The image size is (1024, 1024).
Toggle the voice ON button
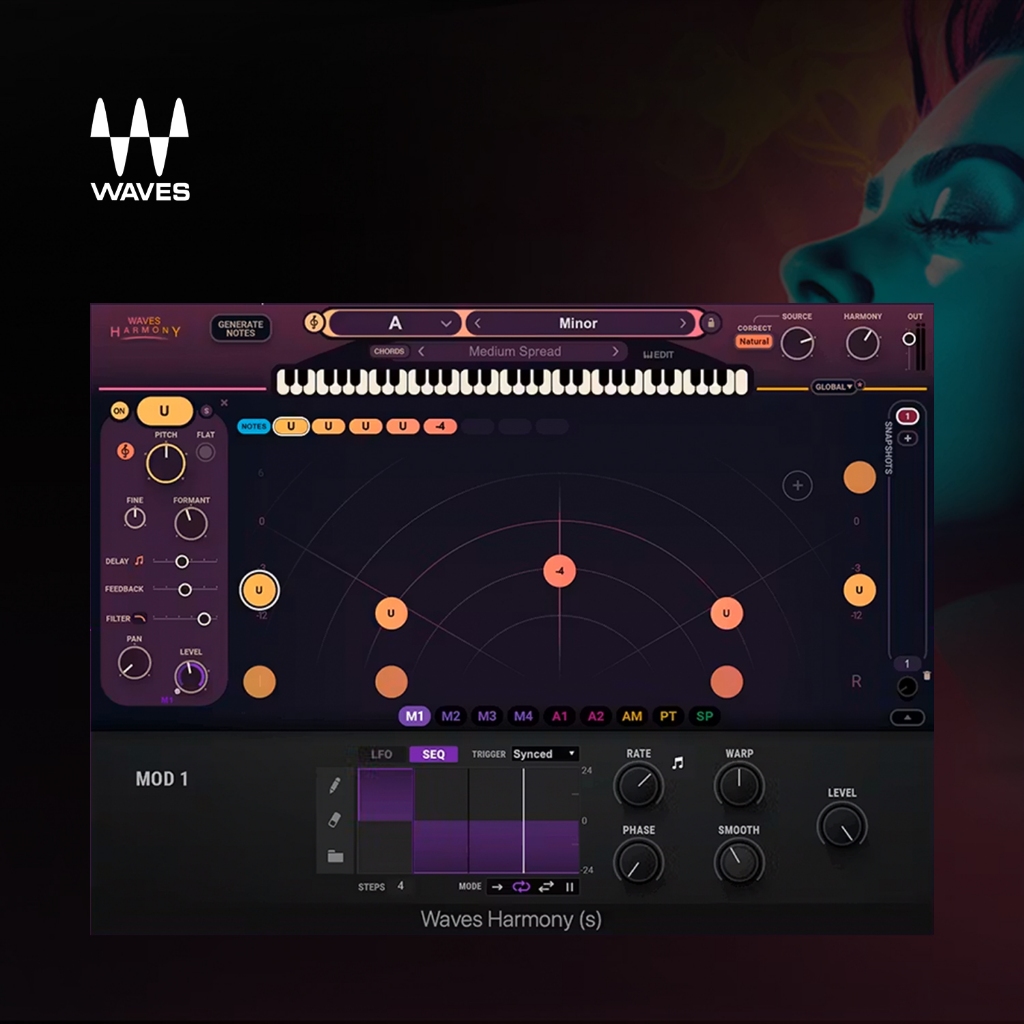pyautogui.click(x=120, y=411)
